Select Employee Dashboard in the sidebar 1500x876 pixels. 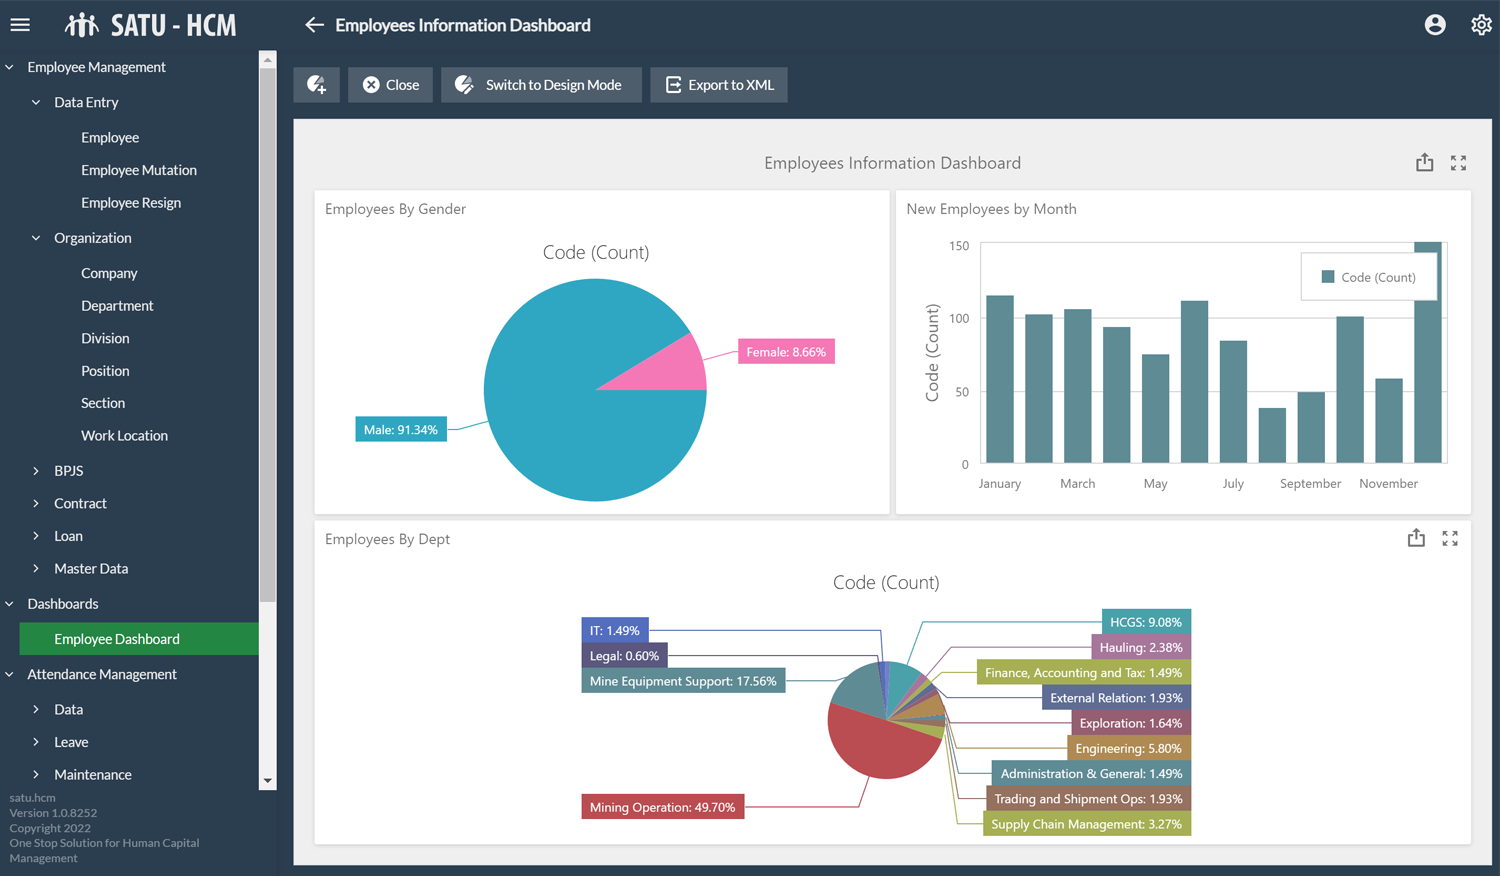point(117,639)
